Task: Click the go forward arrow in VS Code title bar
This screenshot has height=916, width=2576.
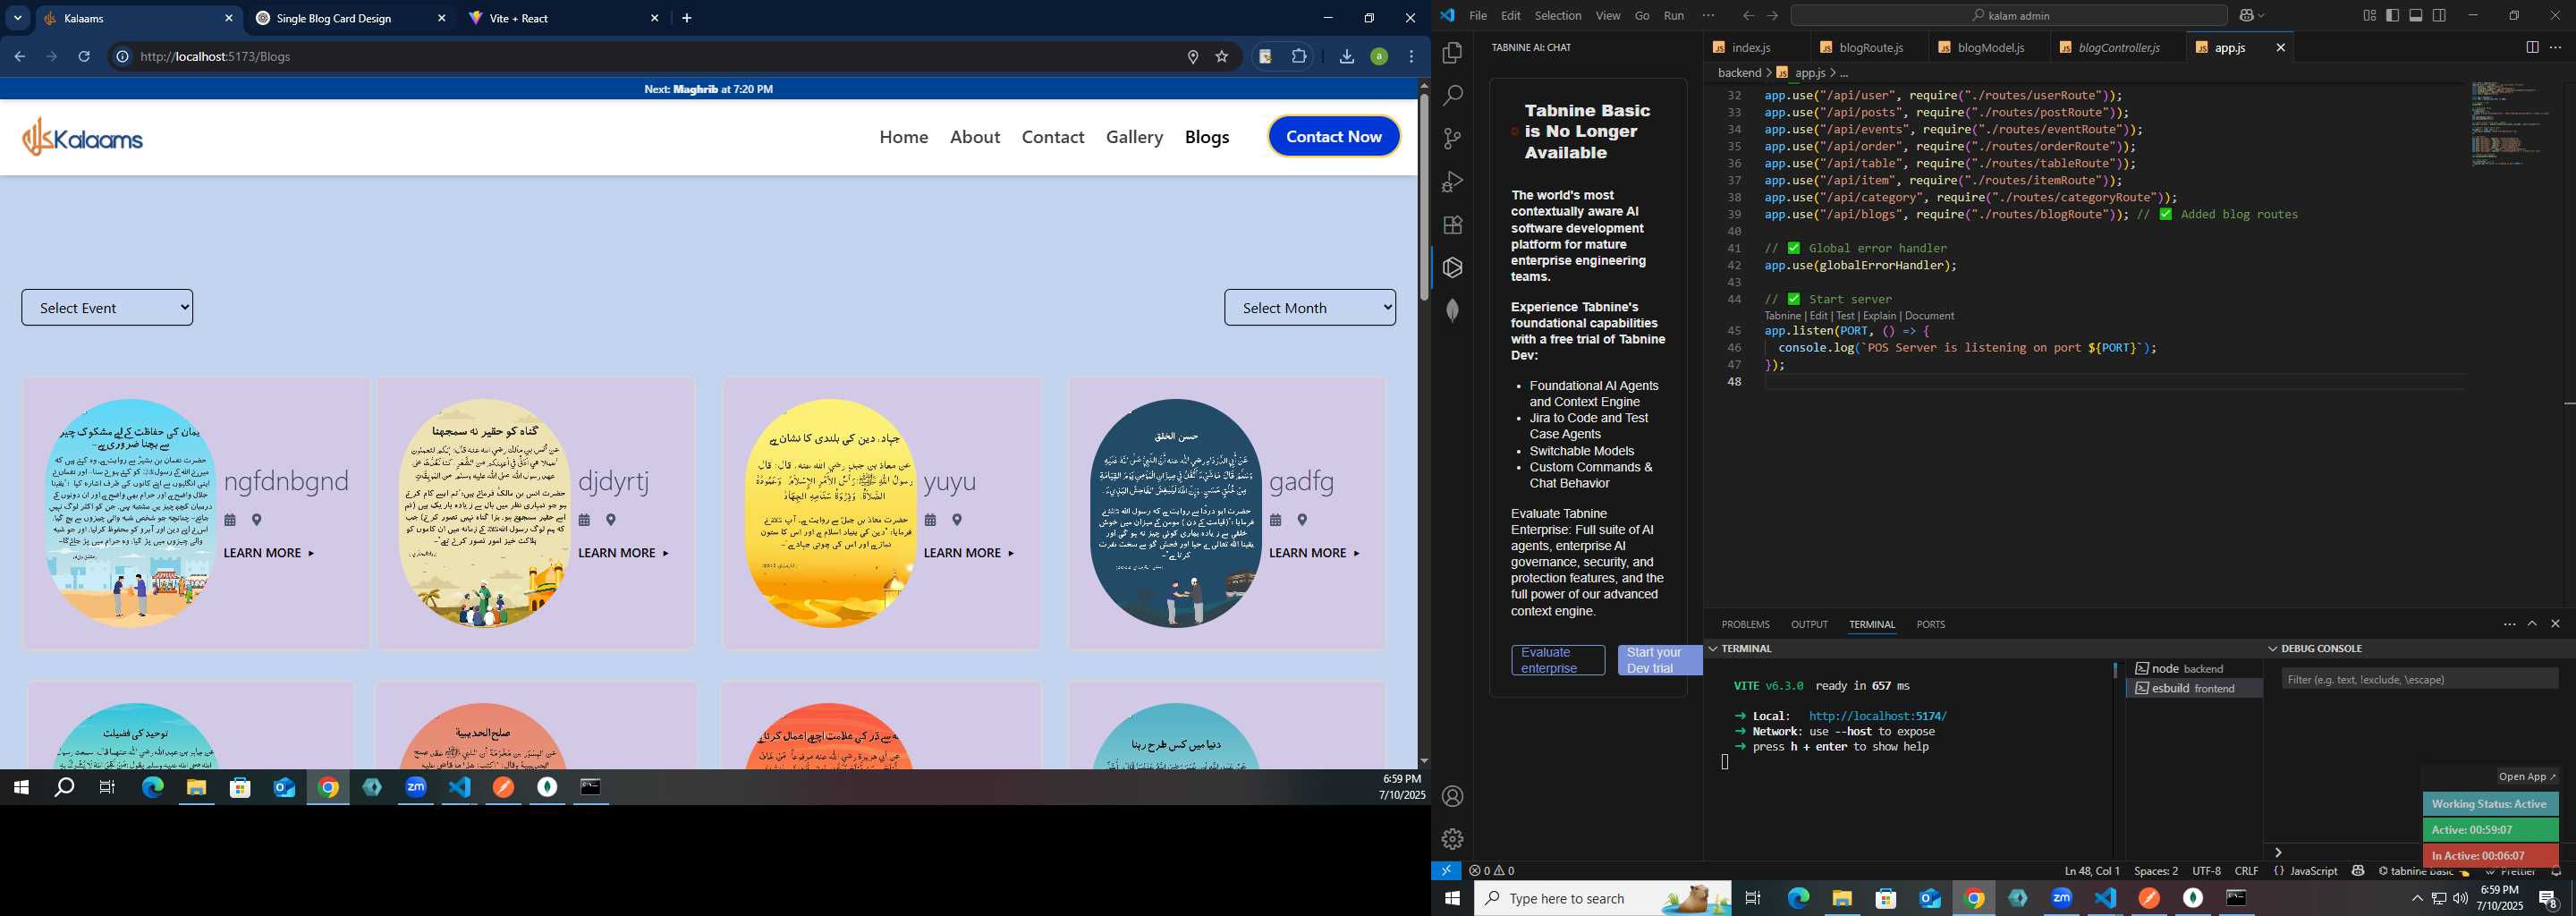Action: (x=1773, y=15)
